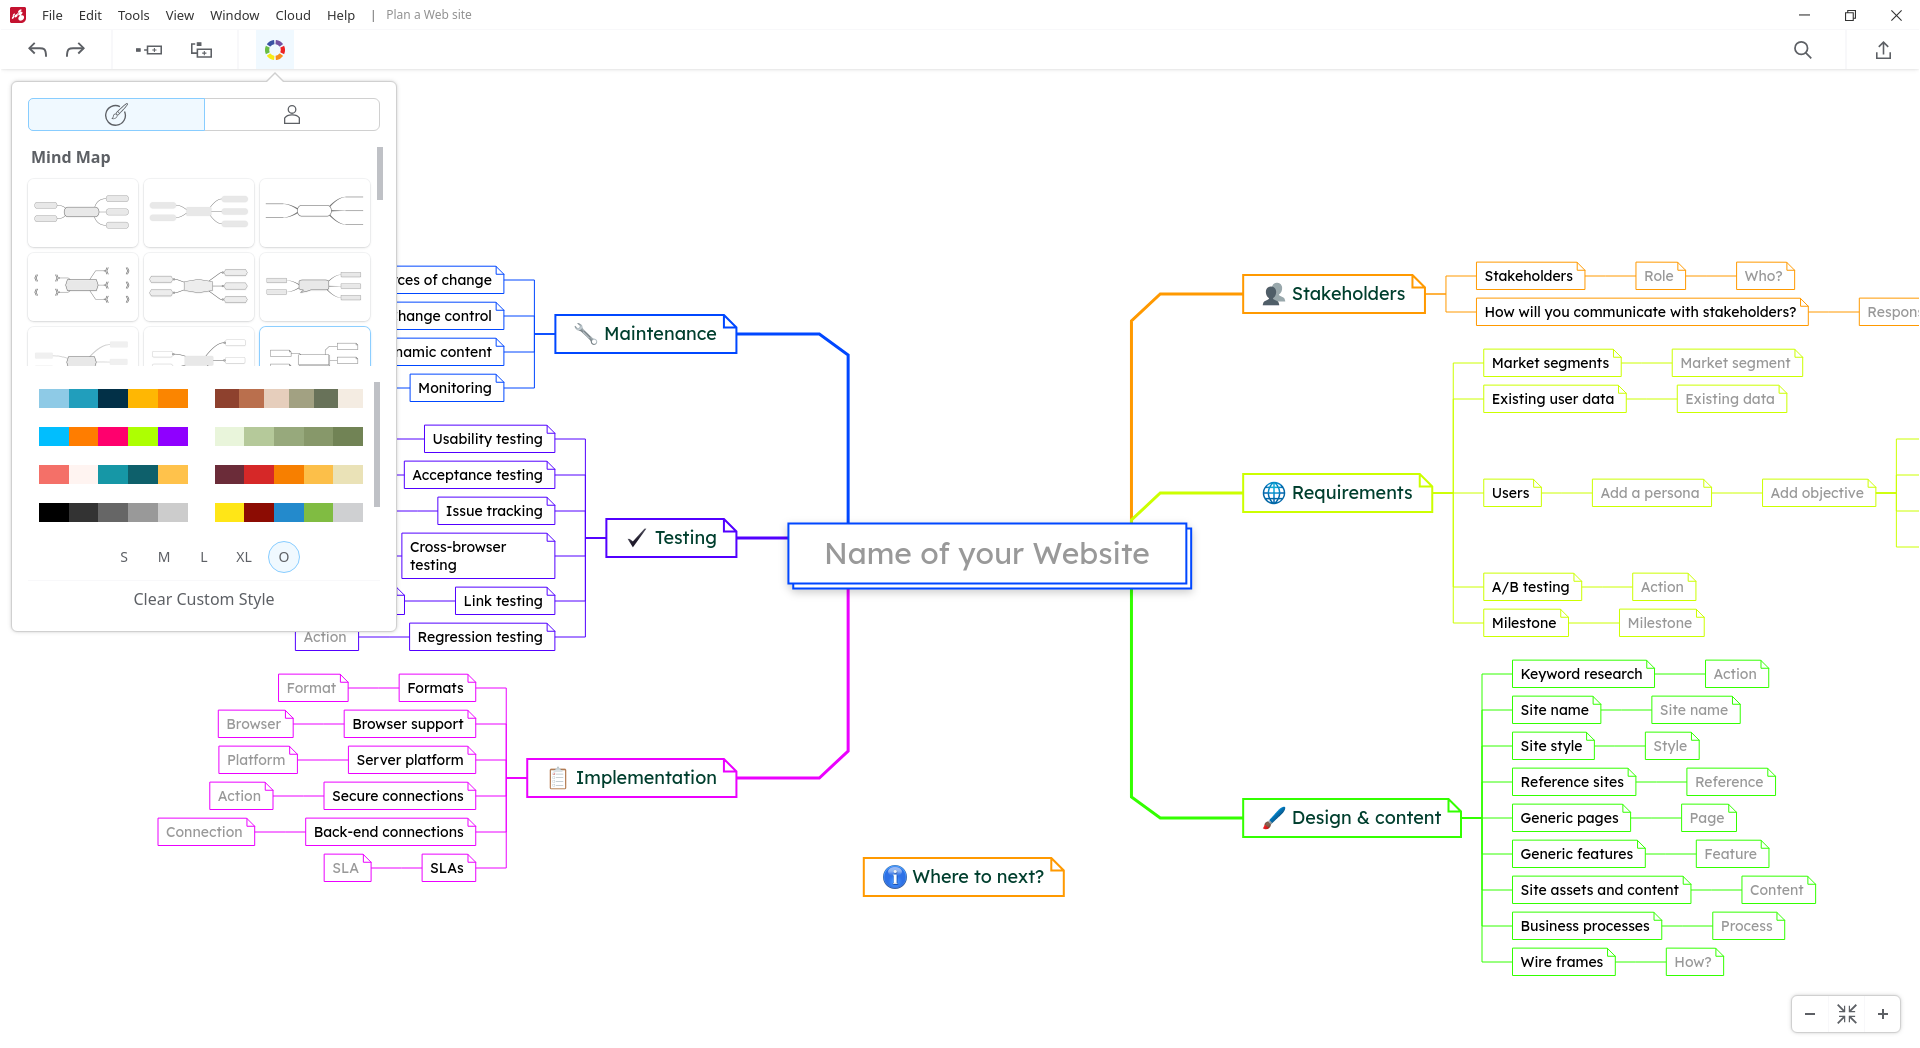
Task: Zoom out with the minus button
Action: tap(1810, 1014)
